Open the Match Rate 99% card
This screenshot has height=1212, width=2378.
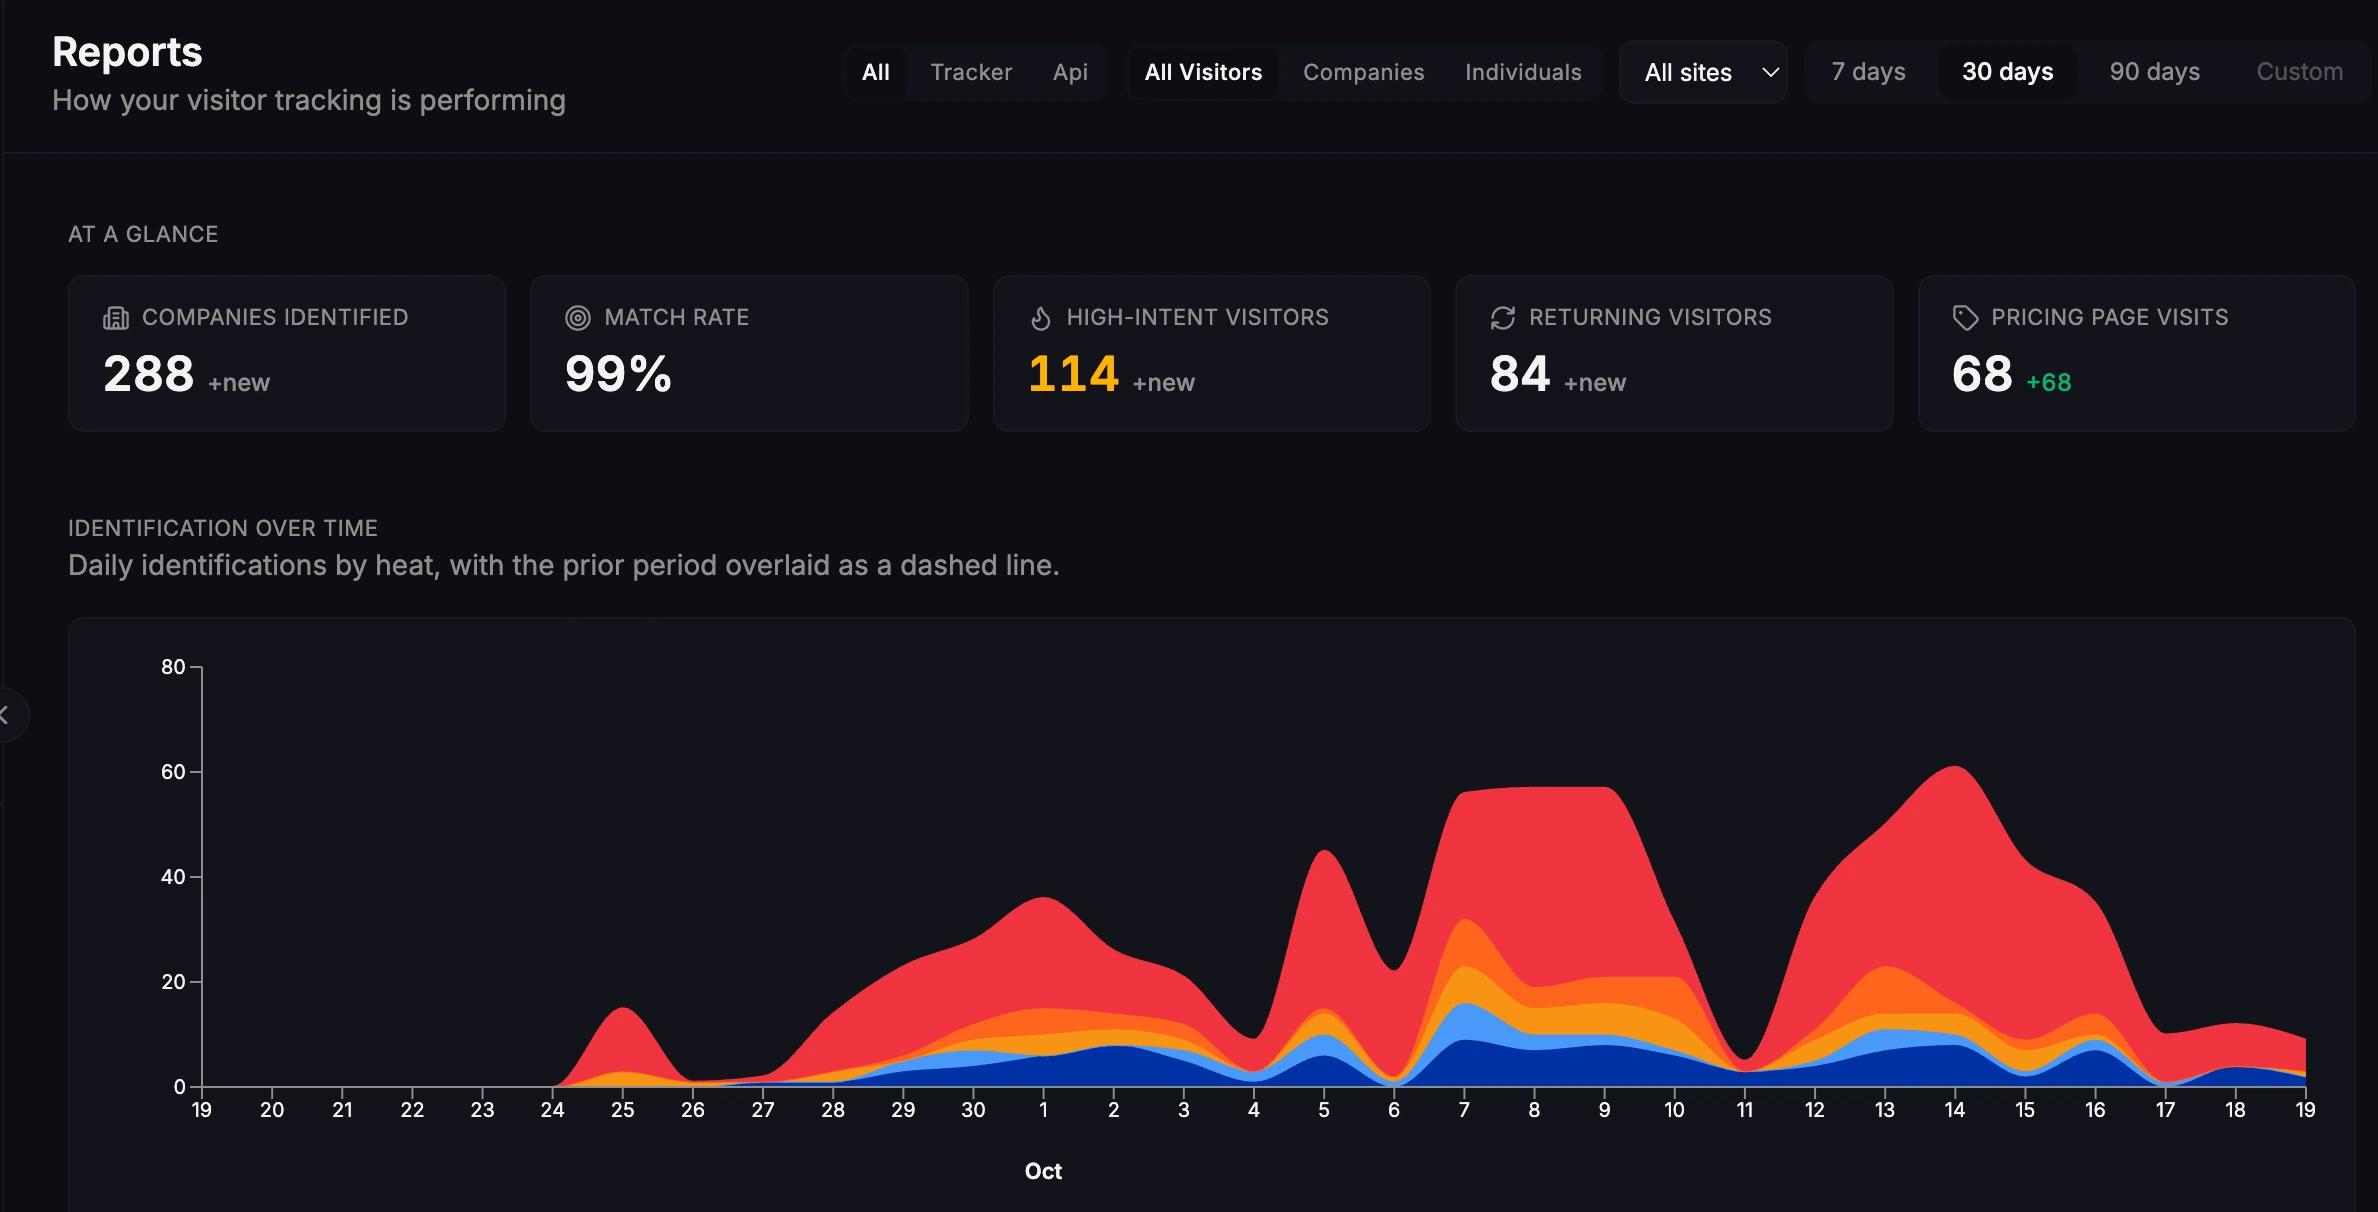pyautogui.click(x=749, y=353)
